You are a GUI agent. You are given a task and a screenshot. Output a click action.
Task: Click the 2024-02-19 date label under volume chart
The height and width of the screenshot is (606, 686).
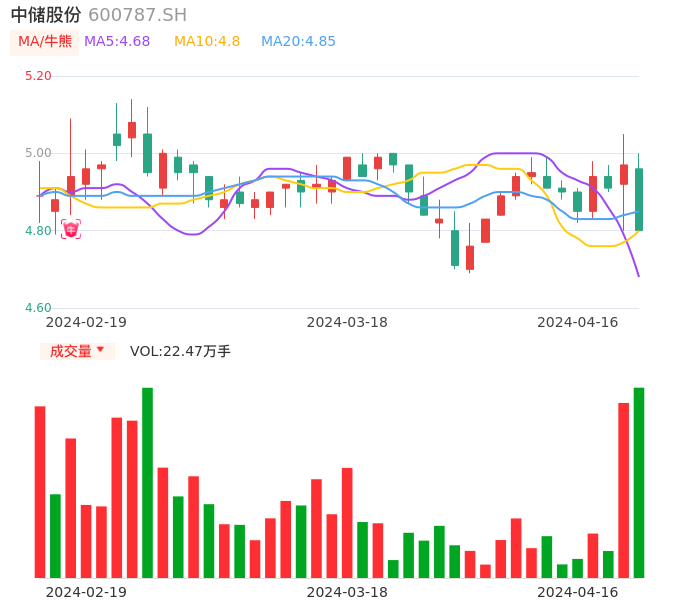point(86,592)
